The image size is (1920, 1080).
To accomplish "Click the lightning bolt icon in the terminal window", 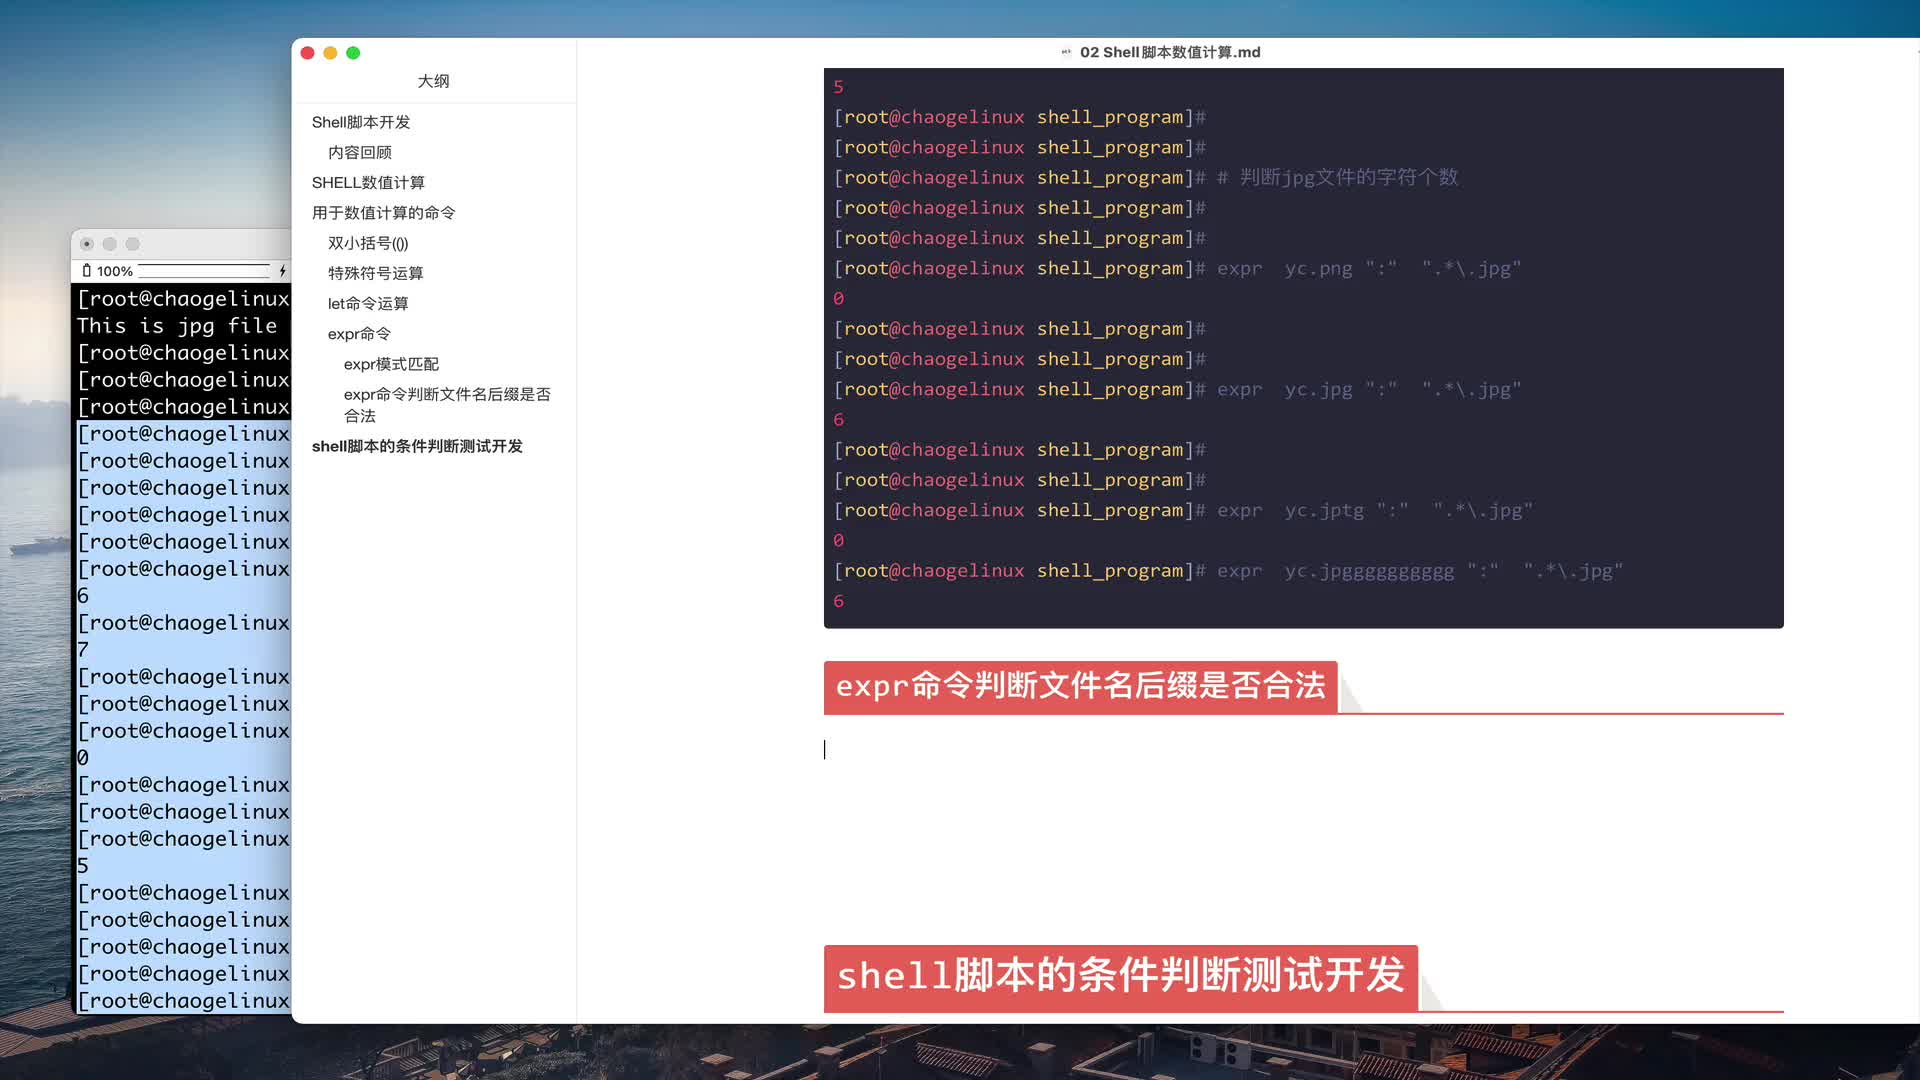I will pyautogui.click(x=283, y=271).
